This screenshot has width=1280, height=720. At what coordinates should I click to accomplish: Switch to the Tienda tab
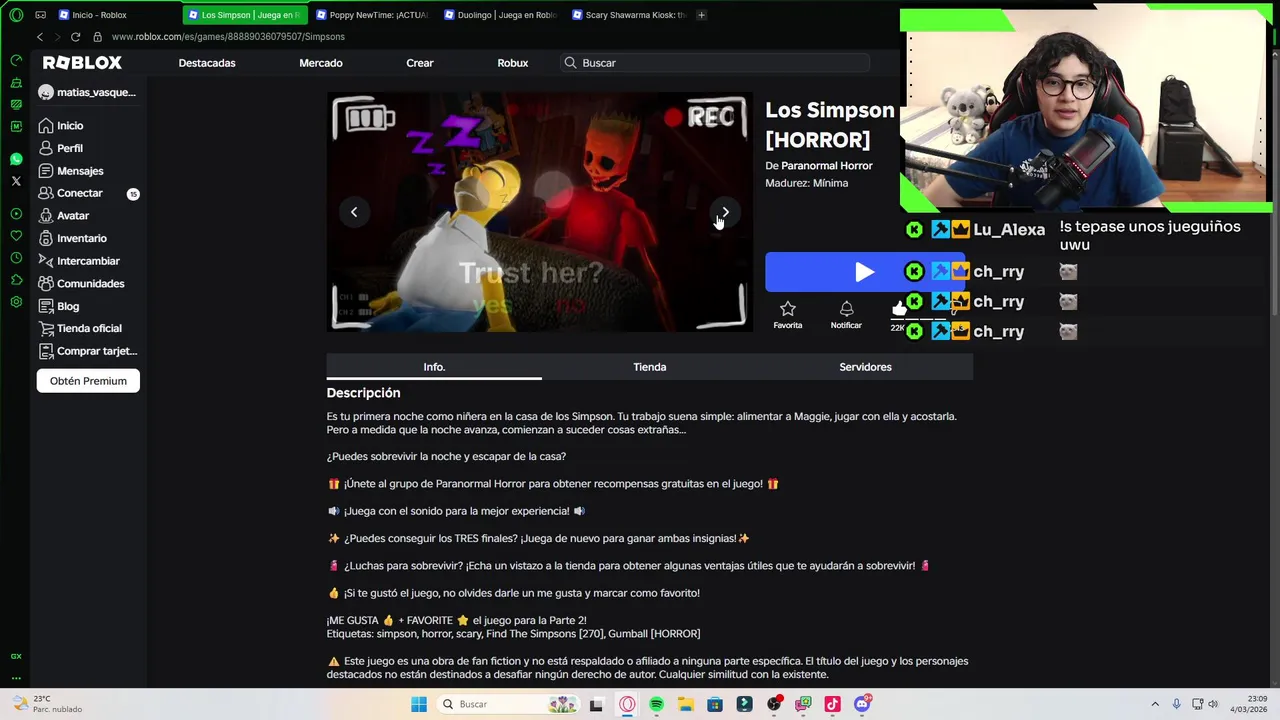coord(650,367)
